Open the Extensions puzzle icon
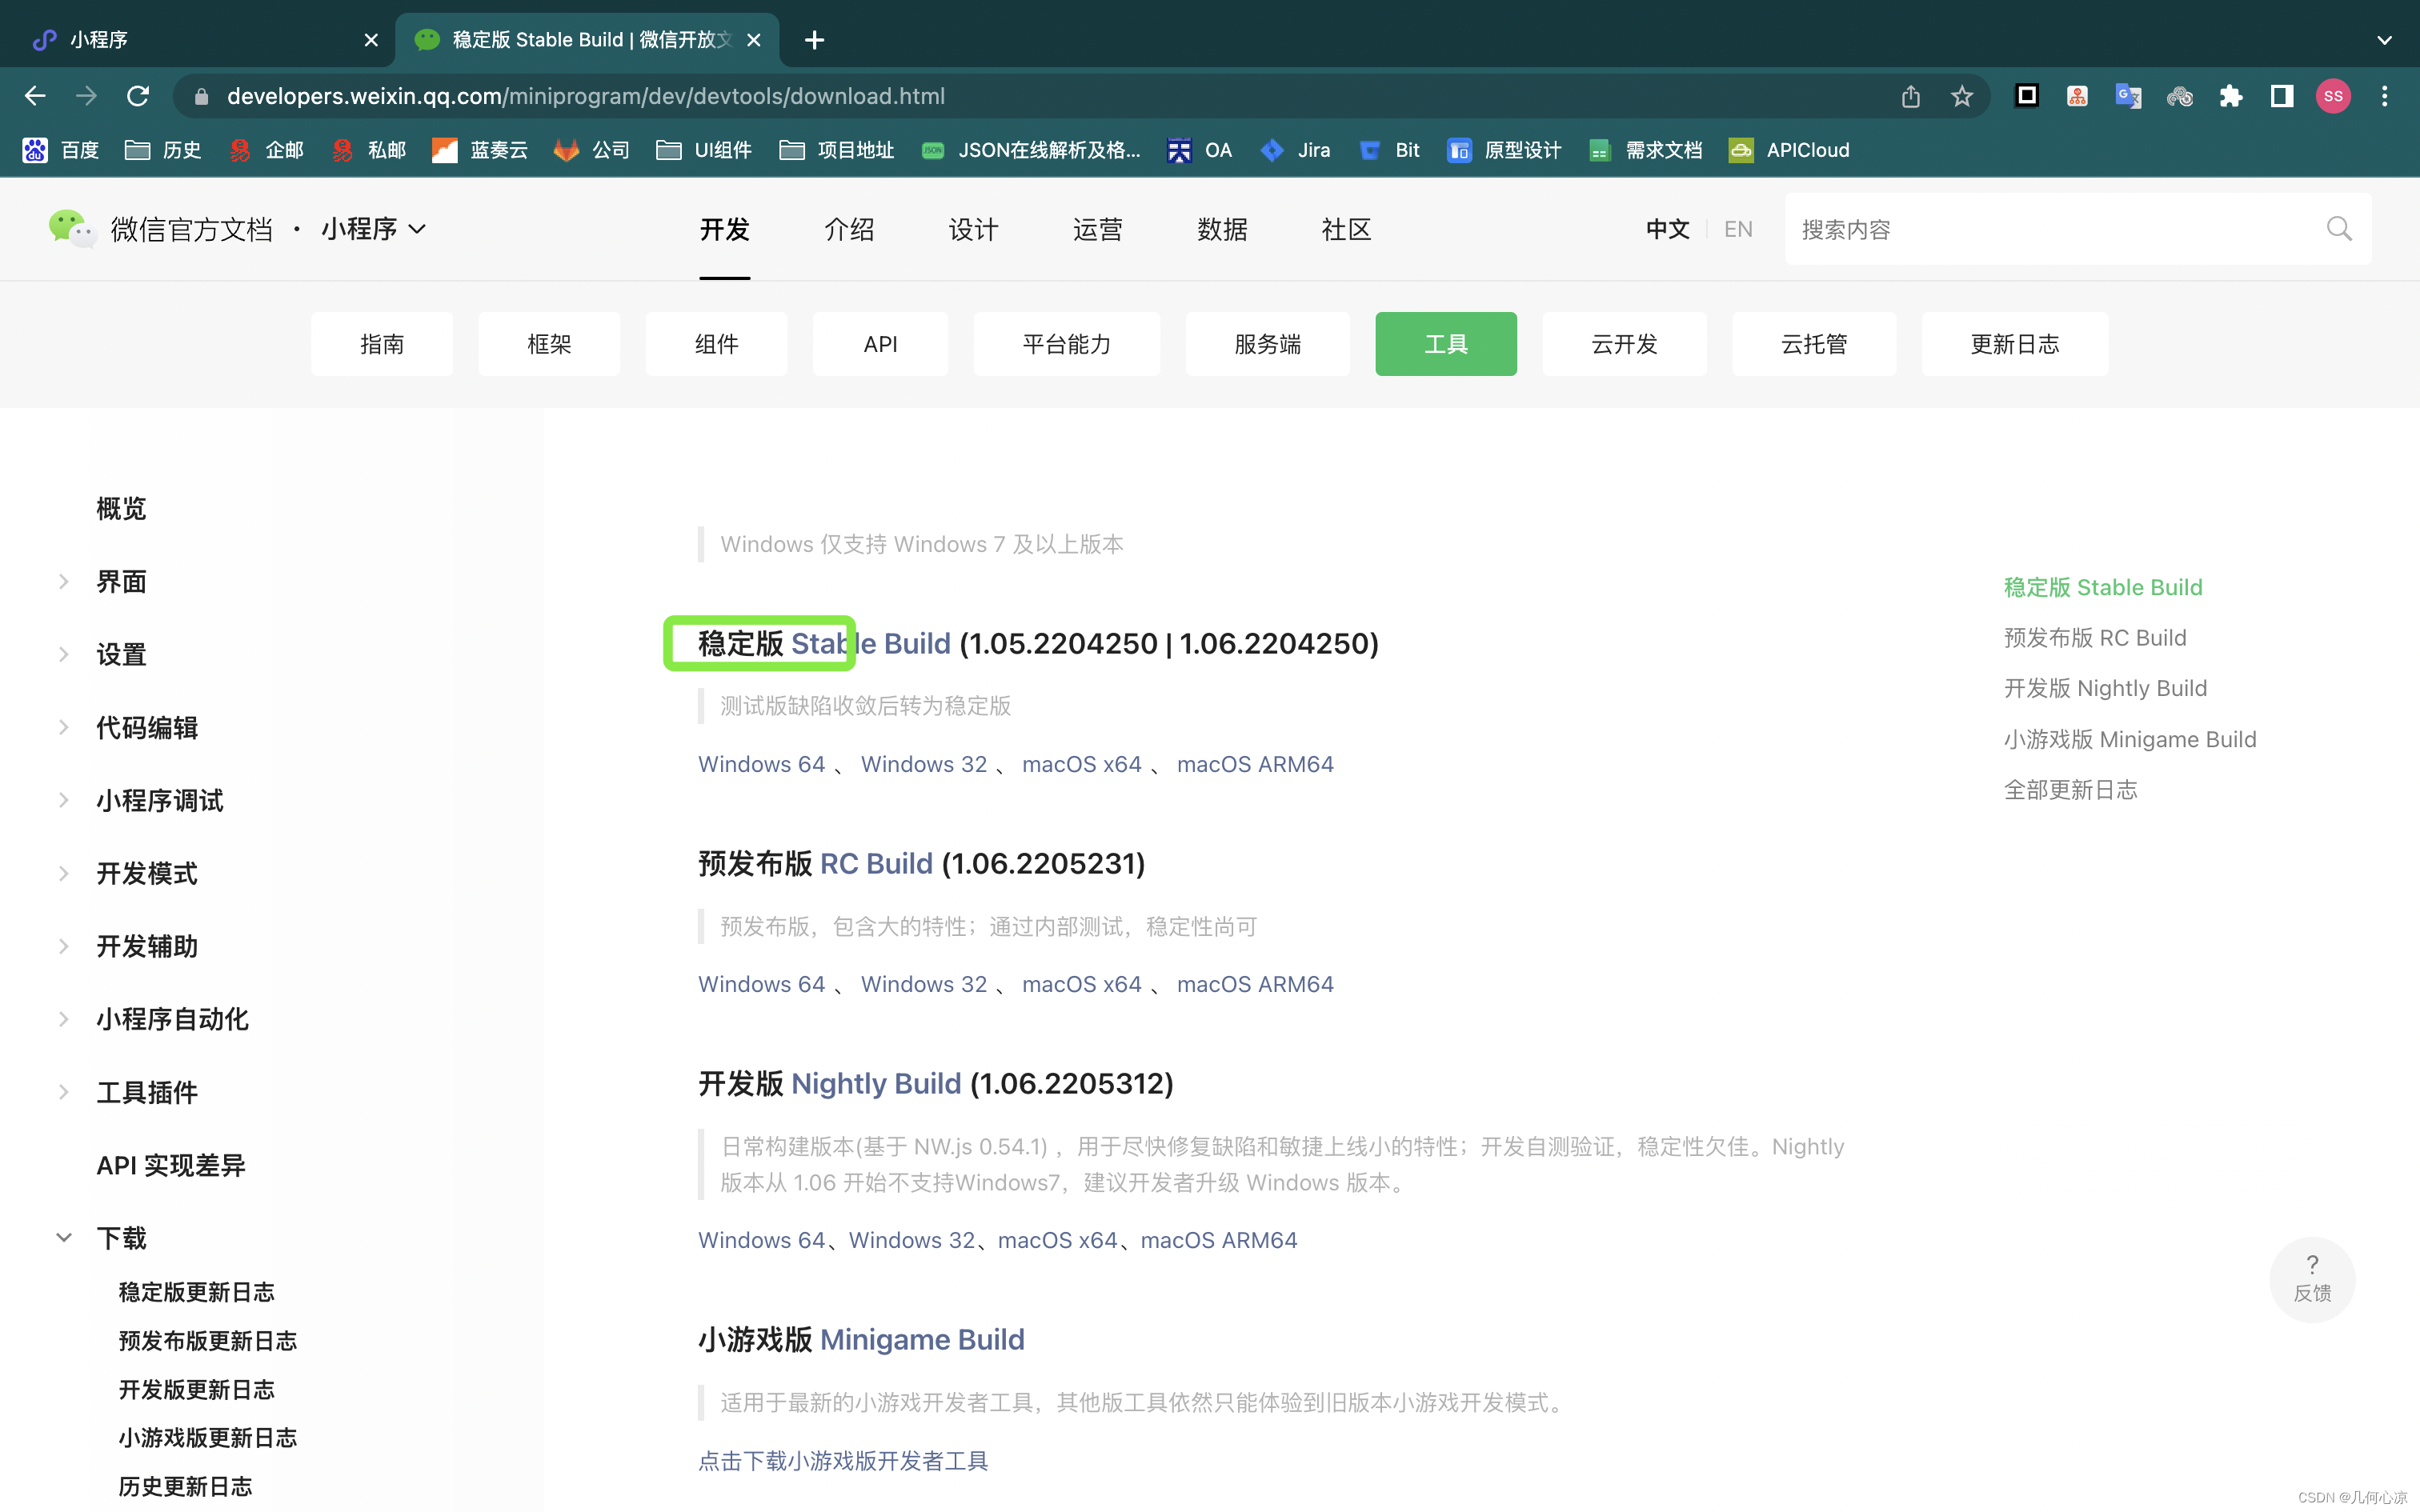2420x1512 pixels. [x=2231, y=96]
